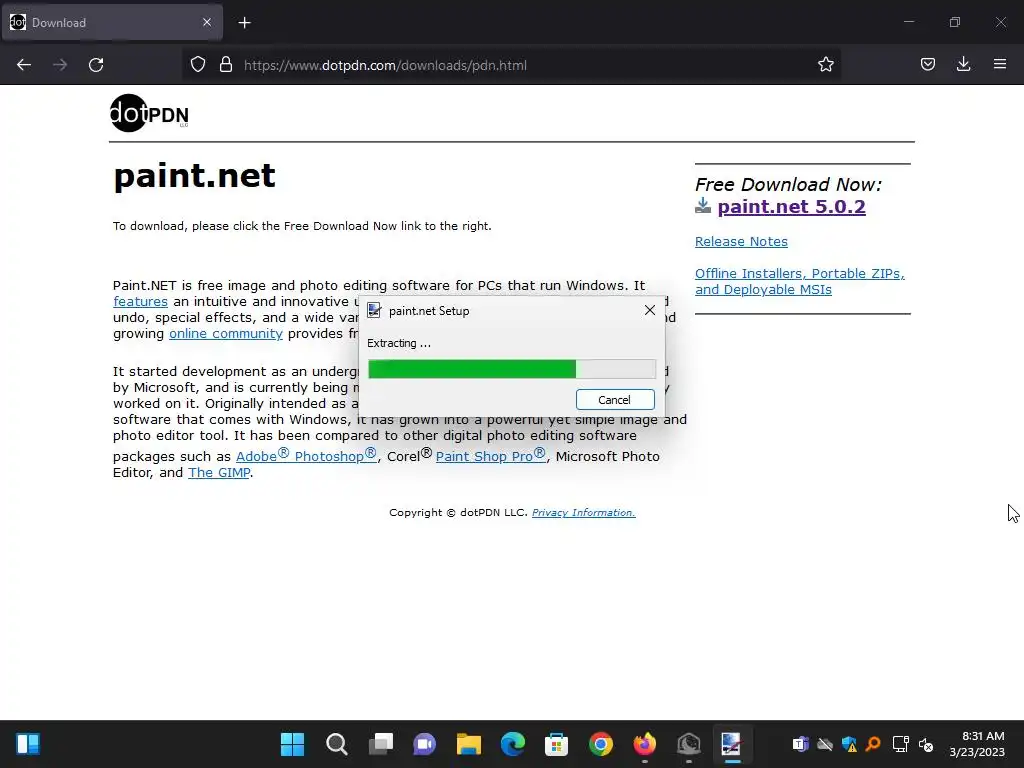This screenshot has width=1024, height=768.
Task: Open the Privacy Information link
Action: [x=583, y=513]
